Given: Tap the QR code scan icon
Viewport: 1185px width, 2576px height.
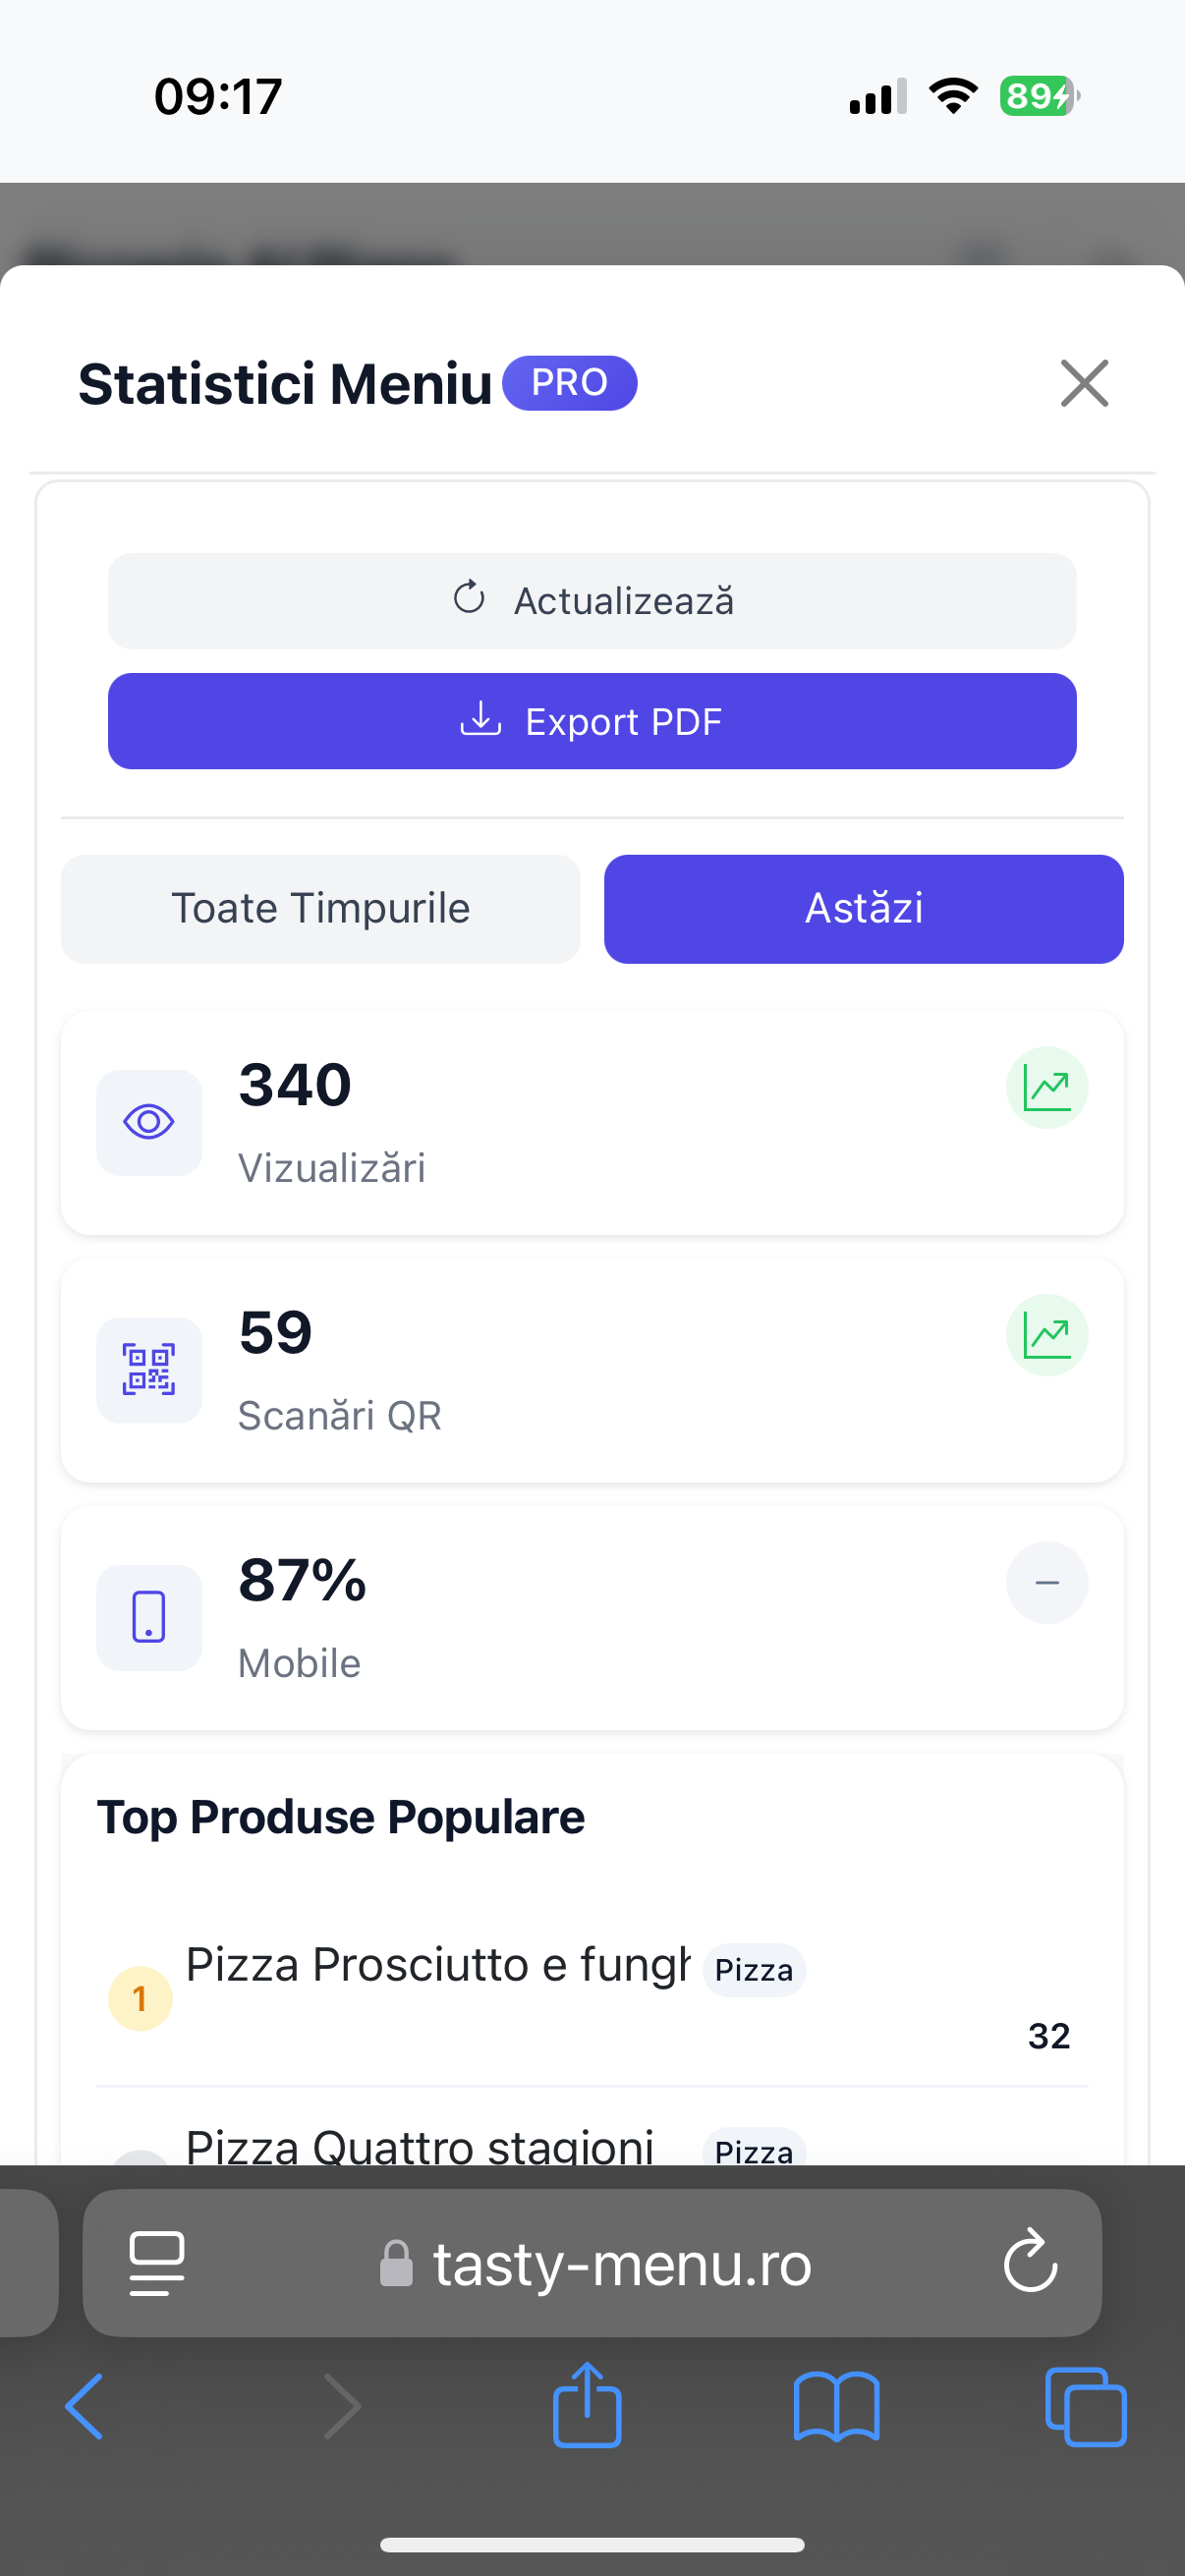Looking at the screenshot, I should click(149, 1369).
